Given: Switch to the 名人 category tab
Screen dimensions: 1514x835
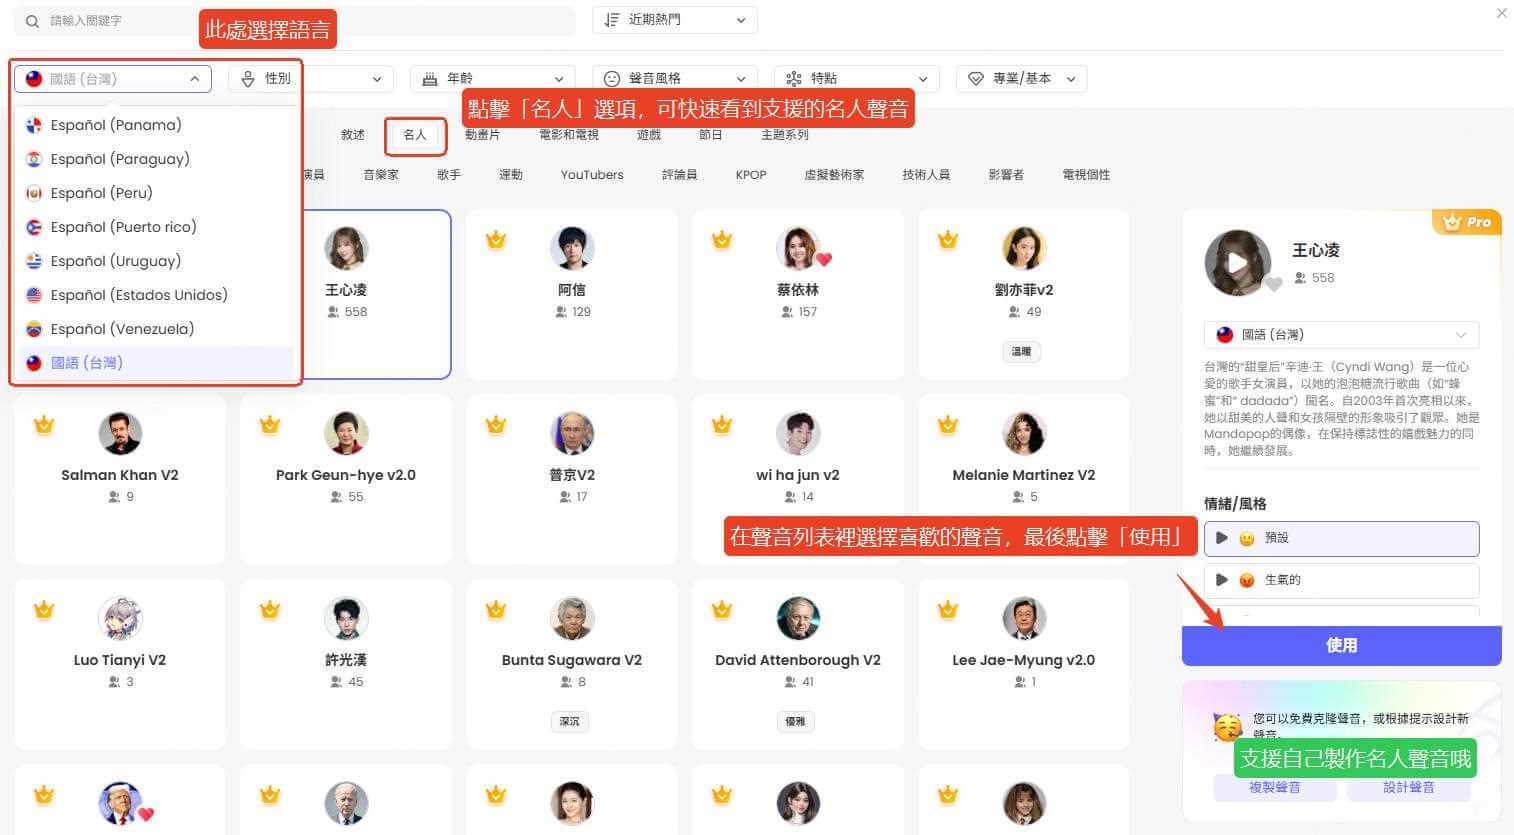Looking at the screenshot, I should [415, 135].
